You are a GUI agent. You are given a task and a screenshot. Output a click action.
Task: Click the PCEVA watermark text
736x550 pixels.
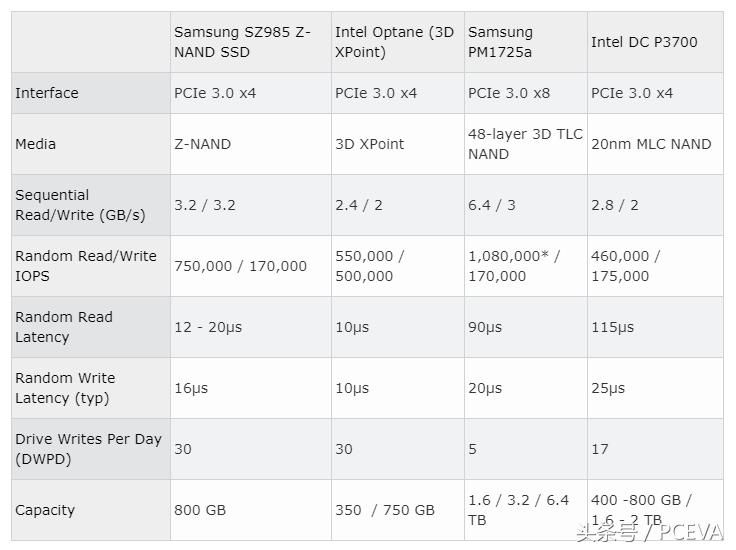pyautogui.click(x=688, y=533)
